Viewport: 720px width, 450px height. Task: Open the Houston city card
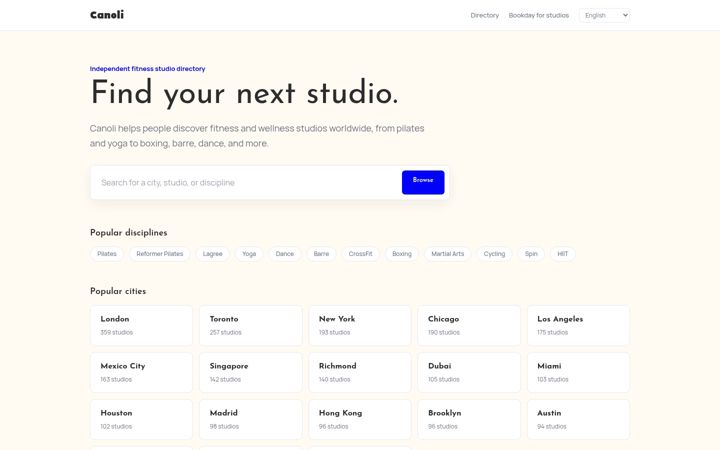pos(141,419)
